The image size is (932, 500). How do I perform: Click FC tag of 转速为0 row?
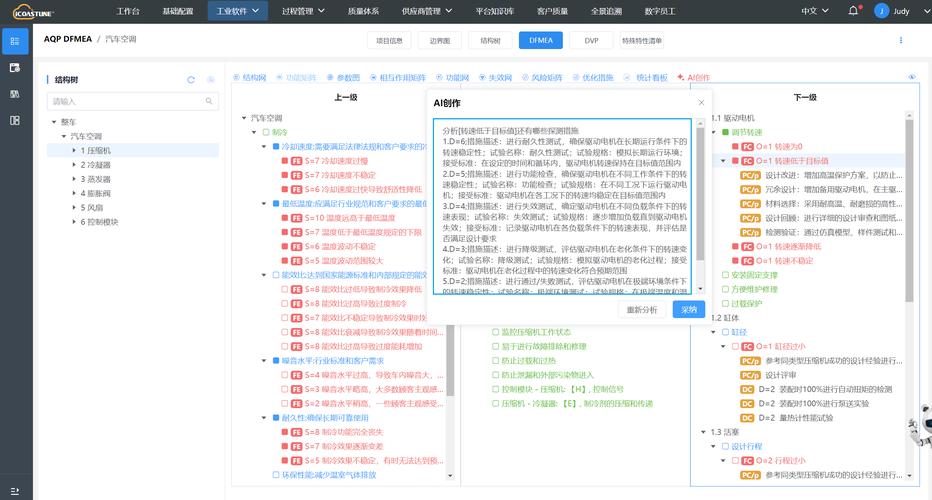pyautogui.click(x=747, y=146)
